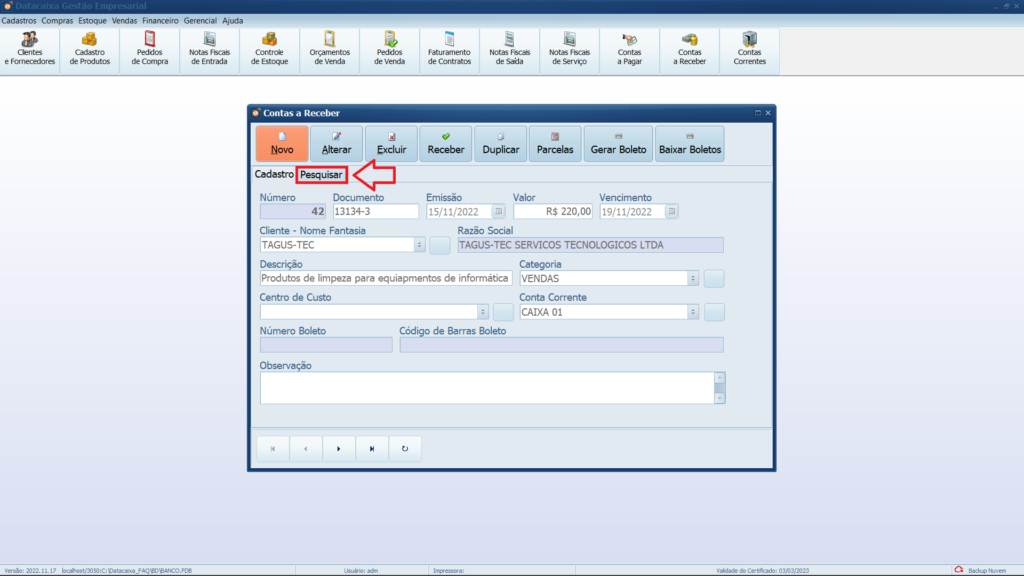
Task: Expand the Conta Corrente dropdown showing CAIXA 01
Action: (x=692, y=312)
